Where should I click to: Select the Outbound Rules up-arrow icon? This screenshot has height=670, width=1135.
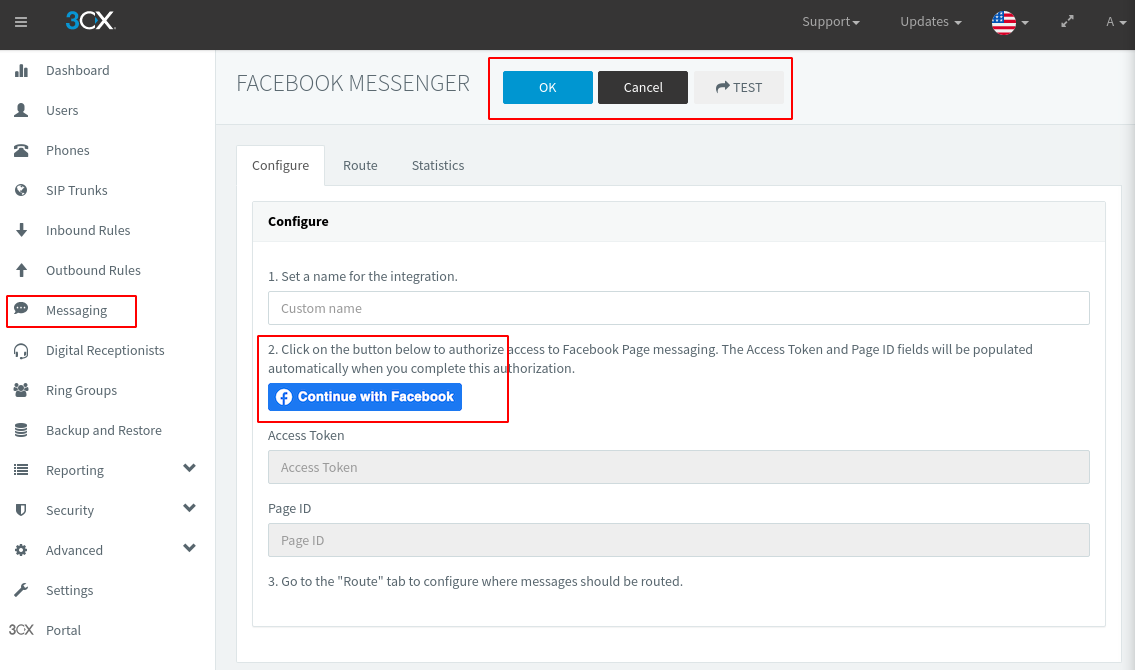click(21, 270)
